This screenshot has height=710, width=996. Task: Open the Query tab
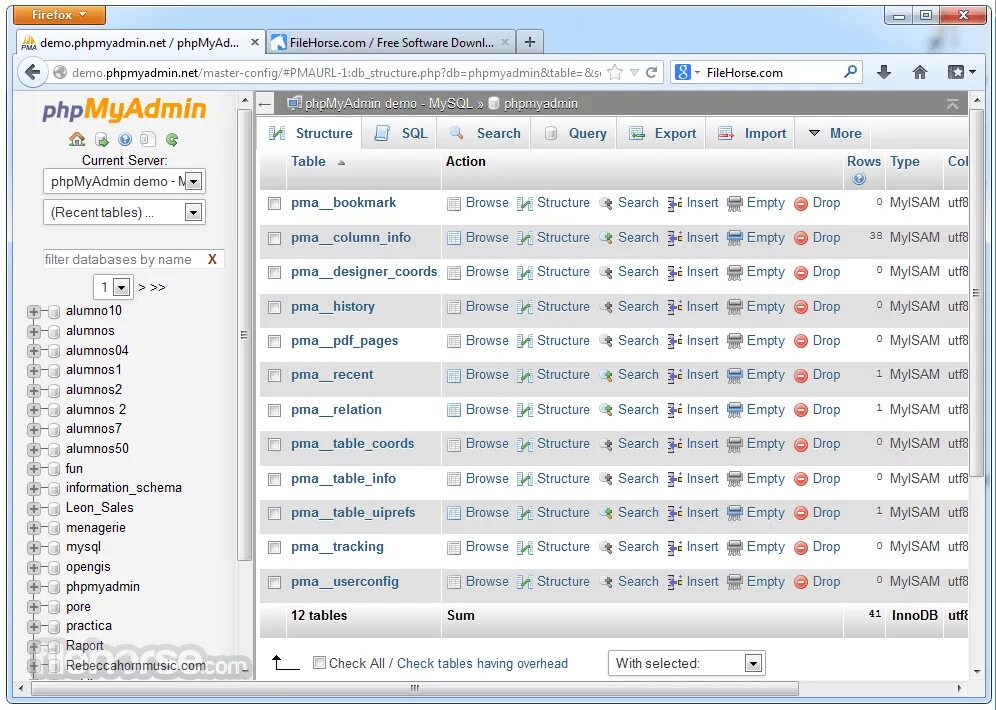point(575,133)
